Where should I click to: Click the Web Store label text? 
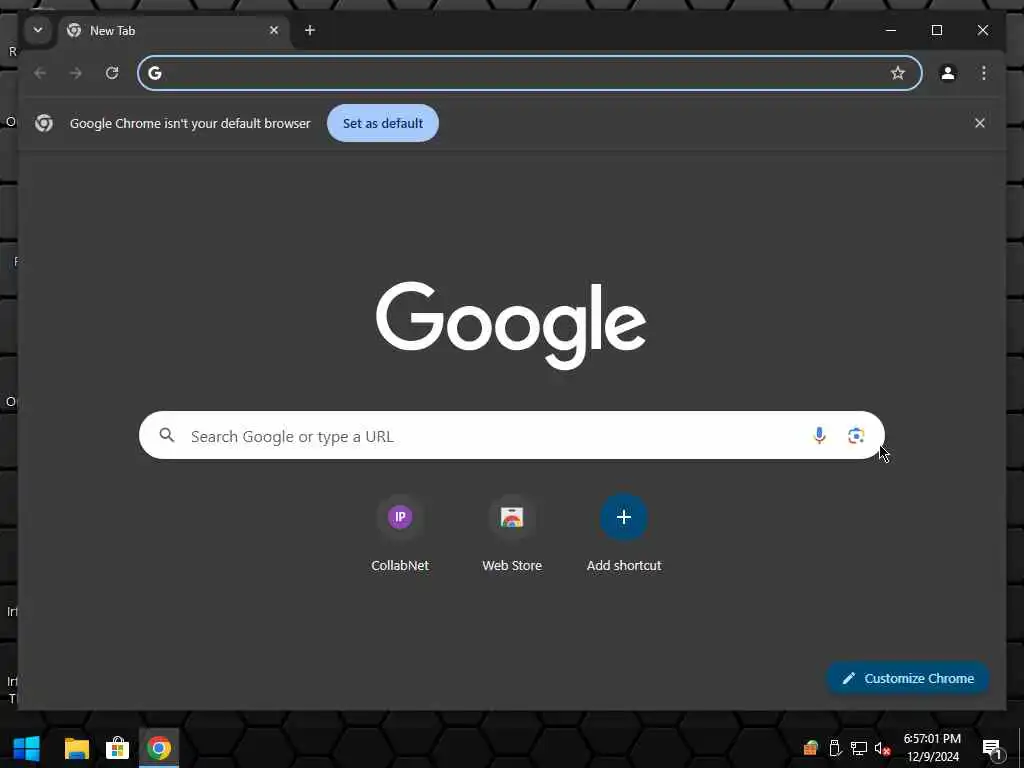click(512, 566)
